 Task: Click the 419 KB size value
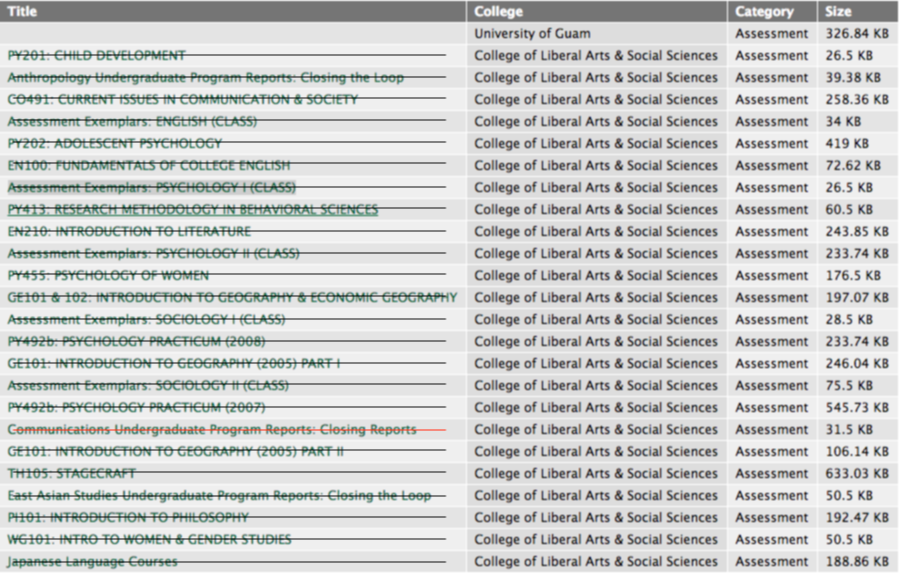point(848,144)
